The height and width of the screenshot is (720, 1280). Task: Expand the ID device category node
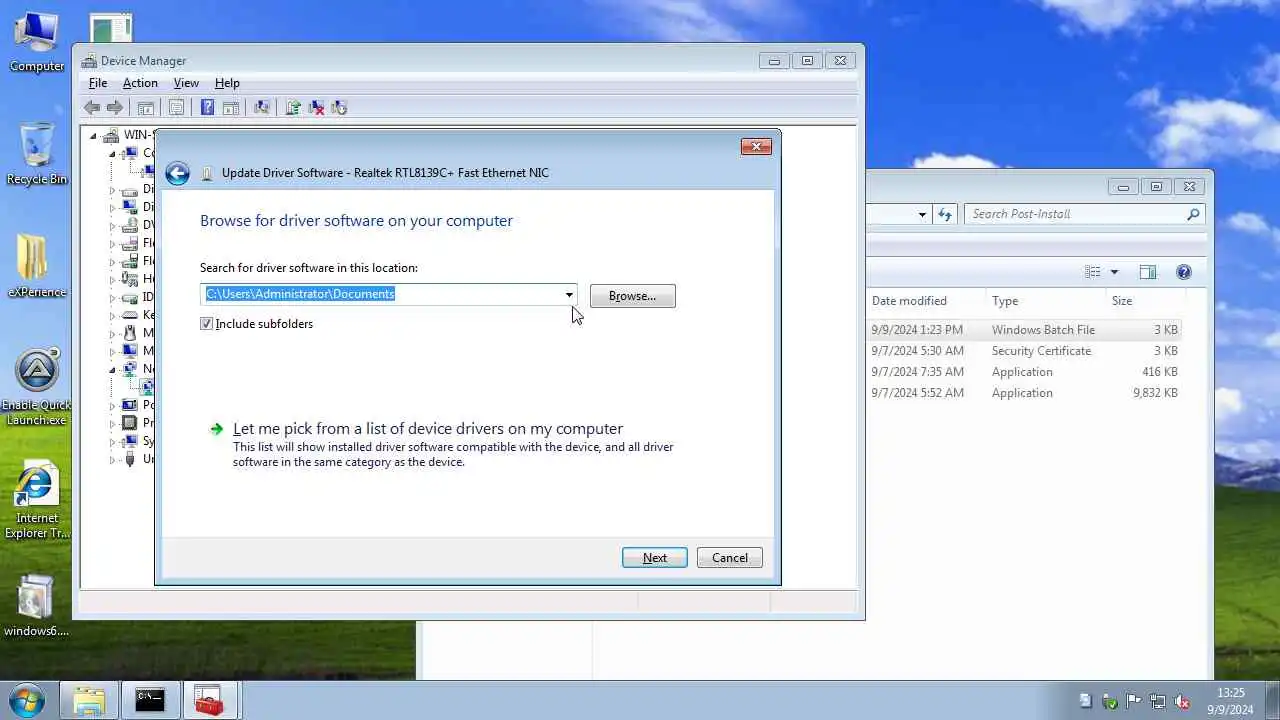click(112, 297)
